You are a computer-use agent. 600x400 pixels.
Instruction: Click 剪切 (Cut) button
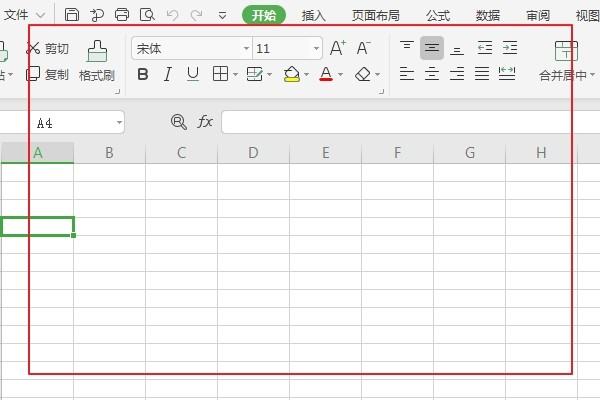[x=47, y=48]
